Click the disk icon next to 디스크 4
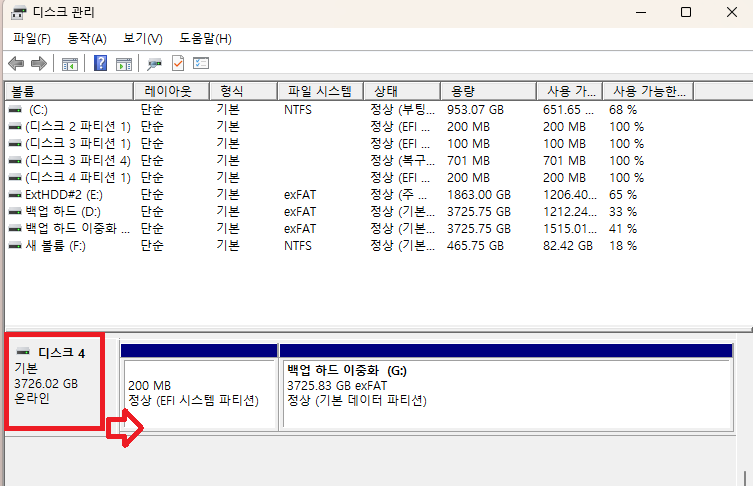The height and width of the screenshot is (486, 753). (x=23, y=352)
